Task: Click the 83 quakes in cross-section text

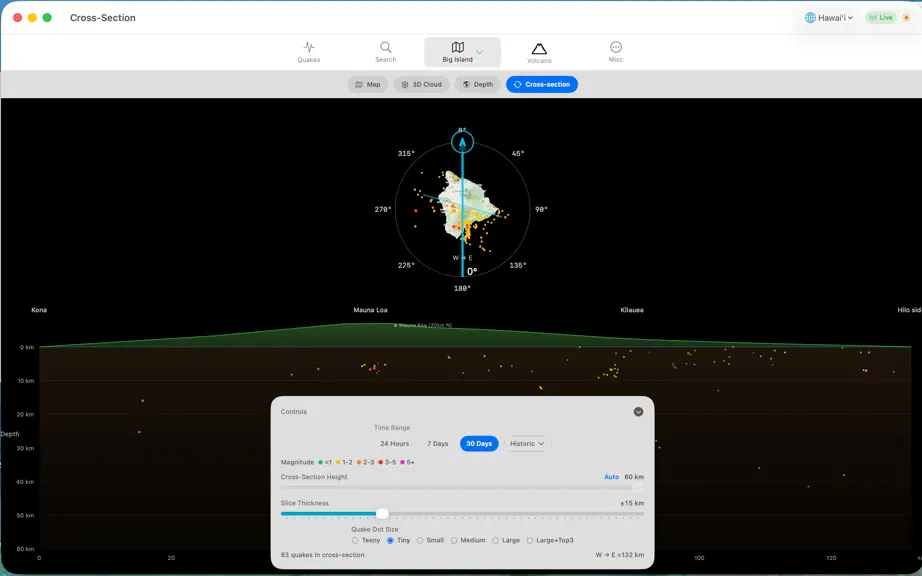Action: [x=322, y=555]
